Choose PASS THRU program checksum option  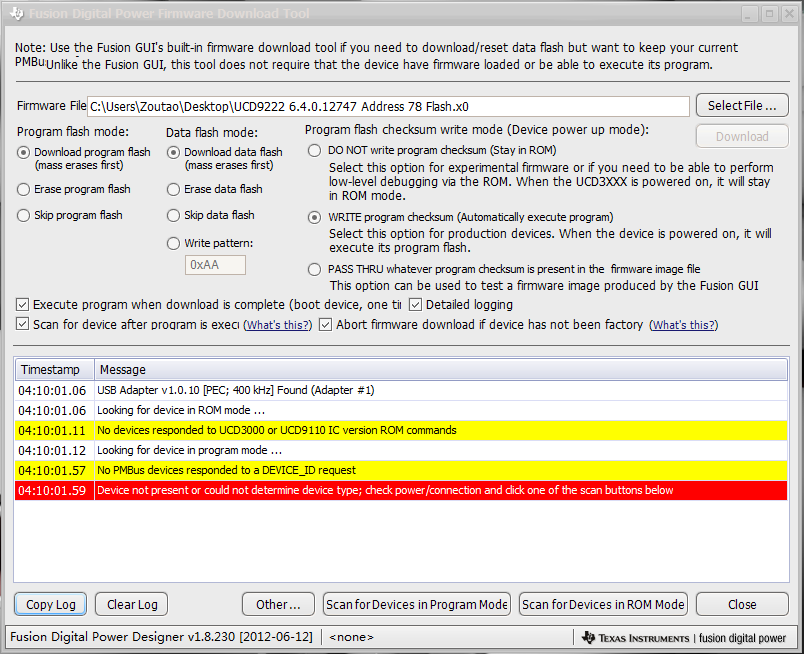click(x=314, y=269)
